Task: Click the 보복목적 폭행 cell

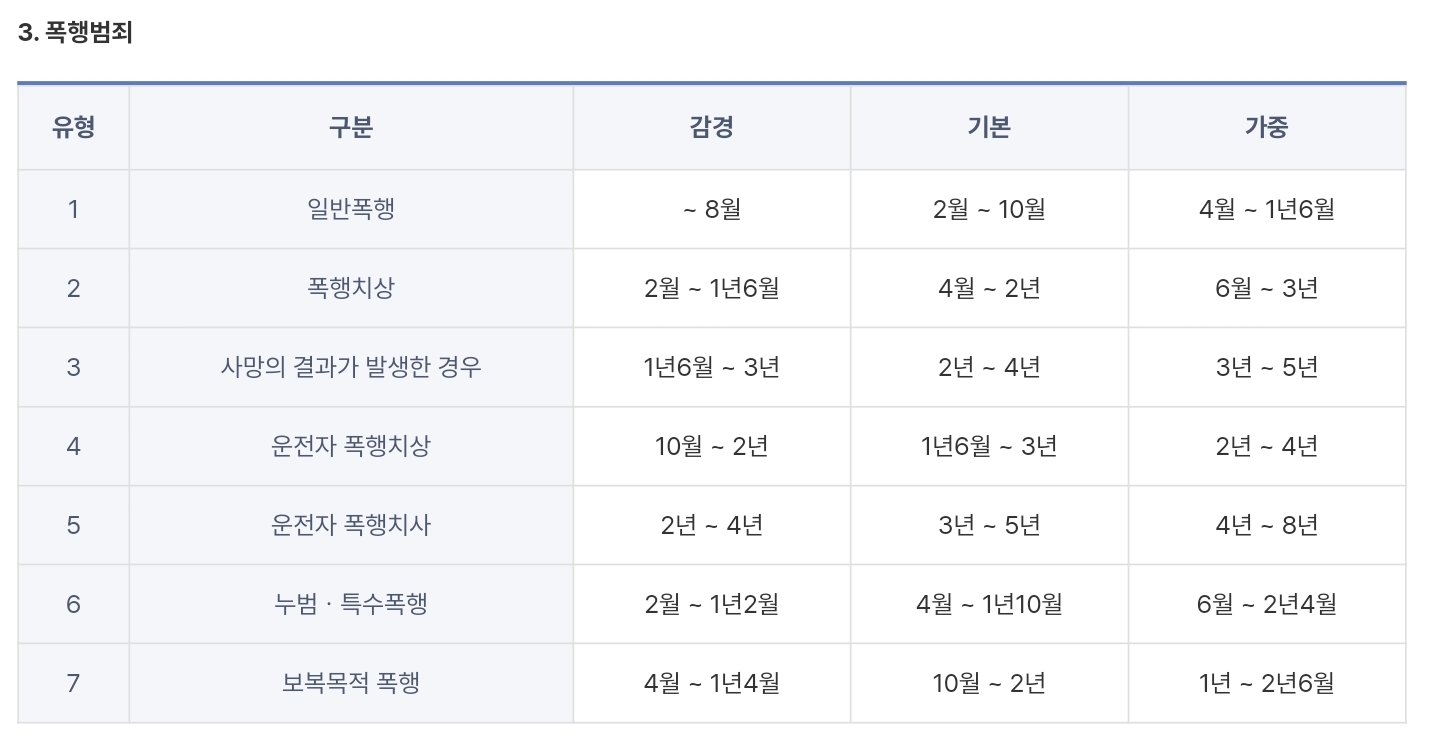Action: pos(351,683)
